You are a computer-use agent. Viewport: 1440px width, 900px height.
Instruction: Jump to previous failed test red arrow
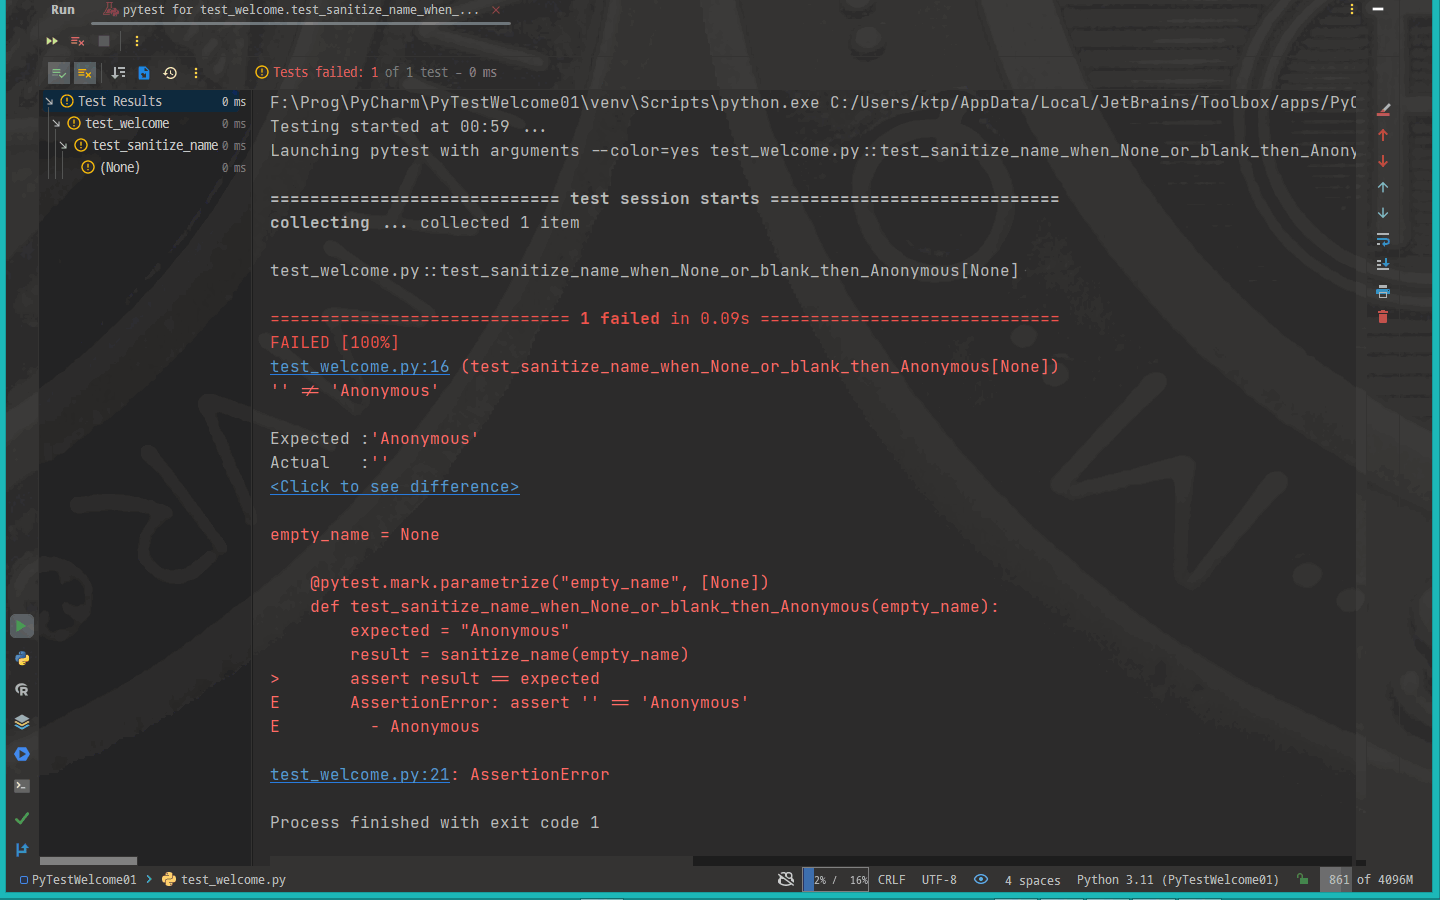[1383, 135]
